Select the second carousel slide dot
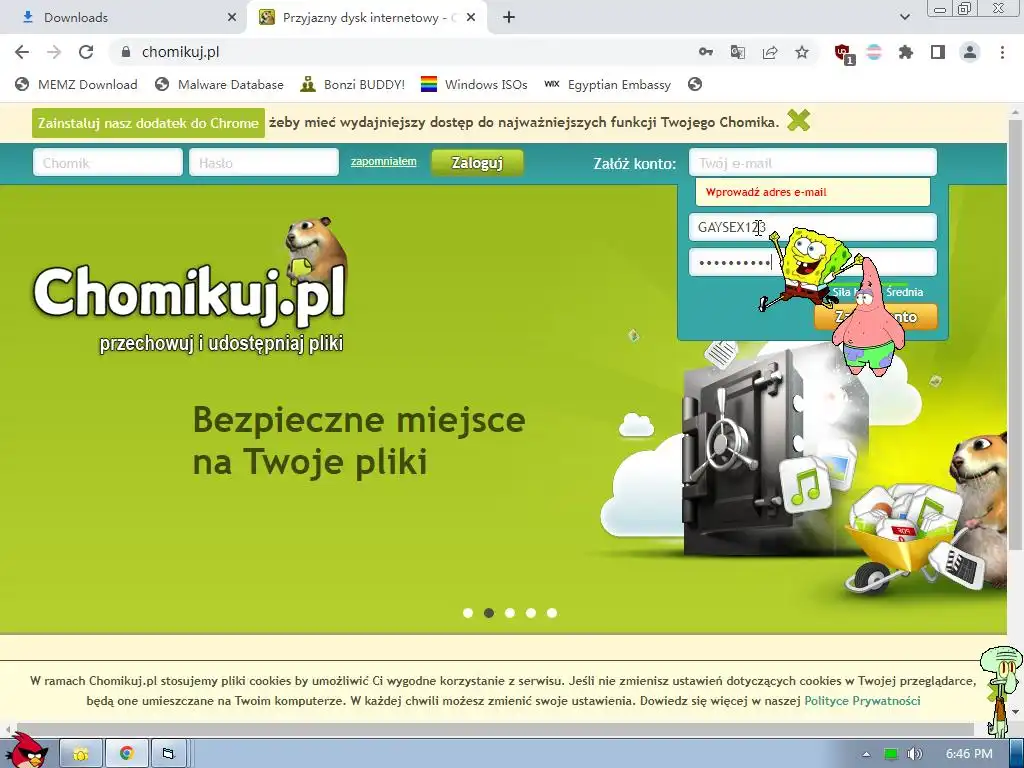The image size is (1024, 768). point(488,613)
